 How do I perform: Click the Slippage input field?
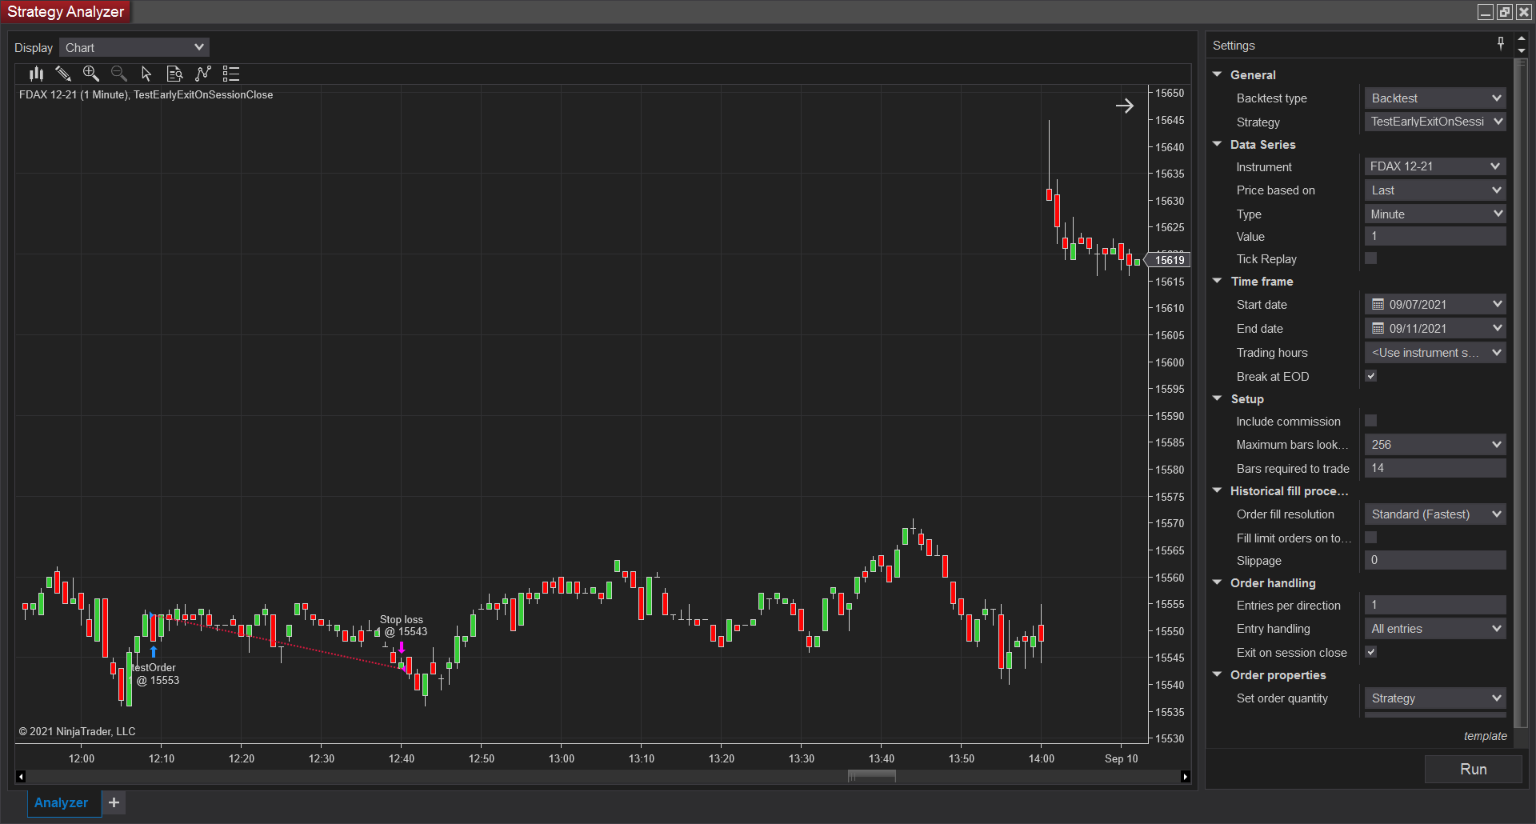click(x=1435, y=560)
